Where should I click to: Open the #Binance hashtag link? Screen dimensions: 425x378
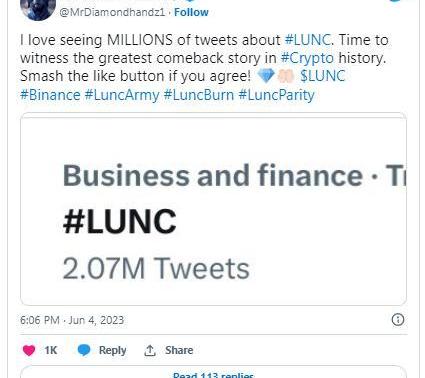(x=50, y=95)
